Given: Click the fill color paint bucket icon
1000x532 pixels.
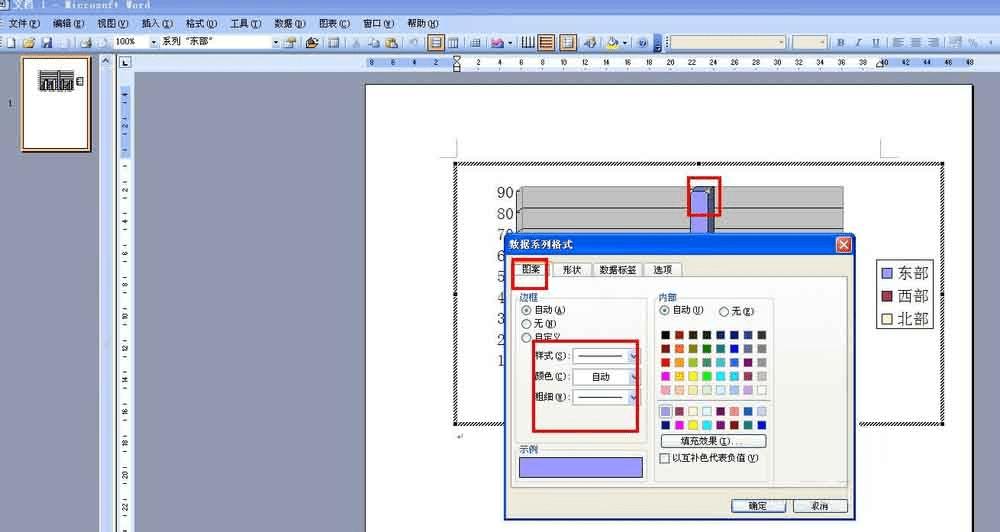Looking at the screenshot, I should 612,43.
